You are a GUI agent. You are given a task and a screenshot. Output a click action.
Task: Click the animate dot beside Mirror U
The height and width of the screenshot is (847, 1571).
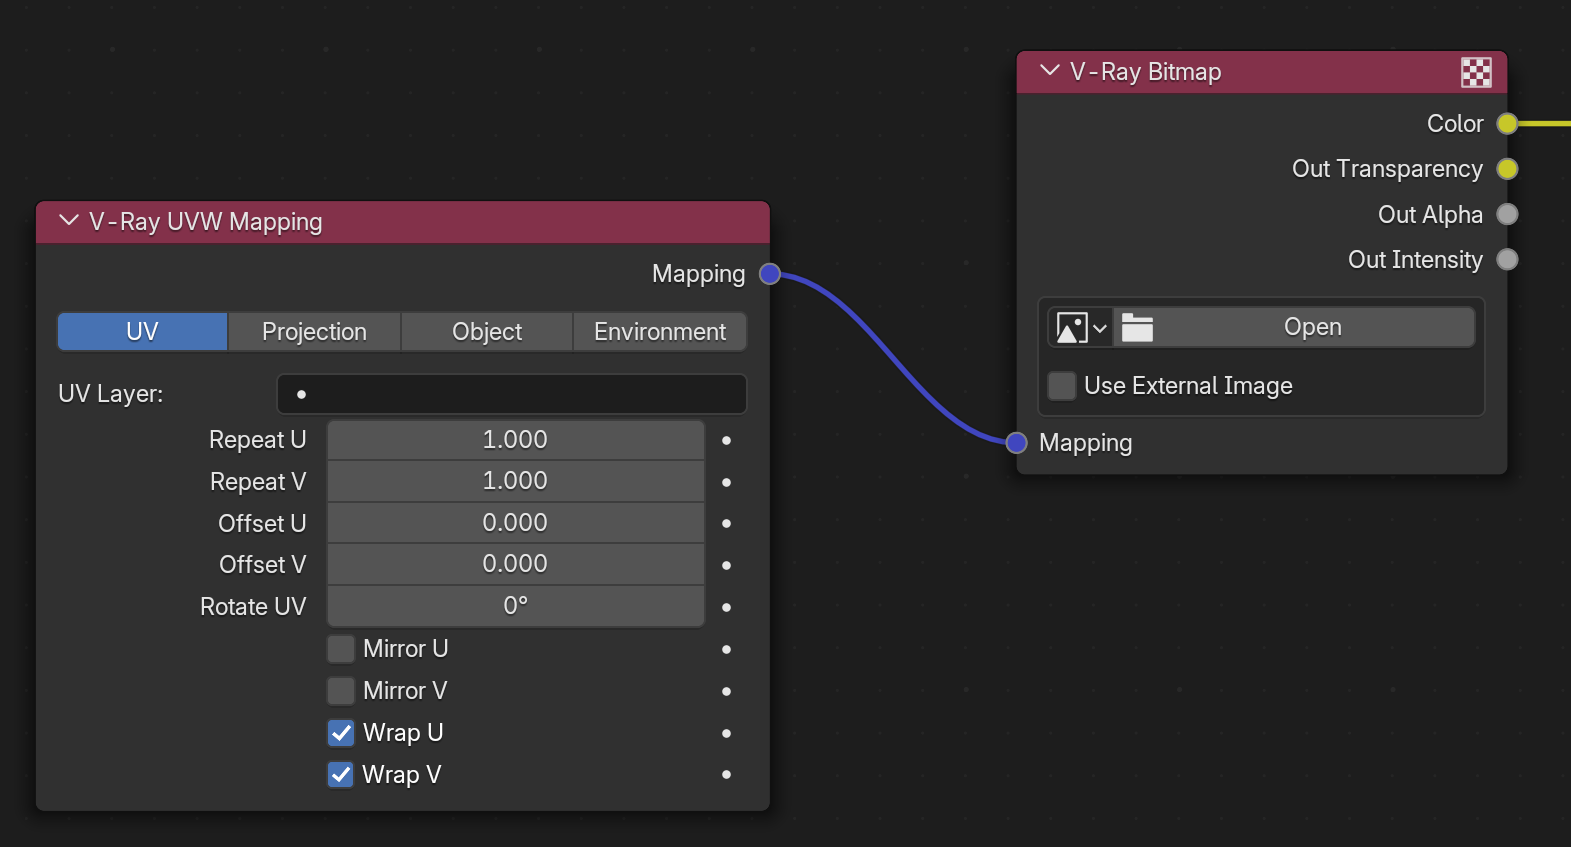tap(726, 649)
